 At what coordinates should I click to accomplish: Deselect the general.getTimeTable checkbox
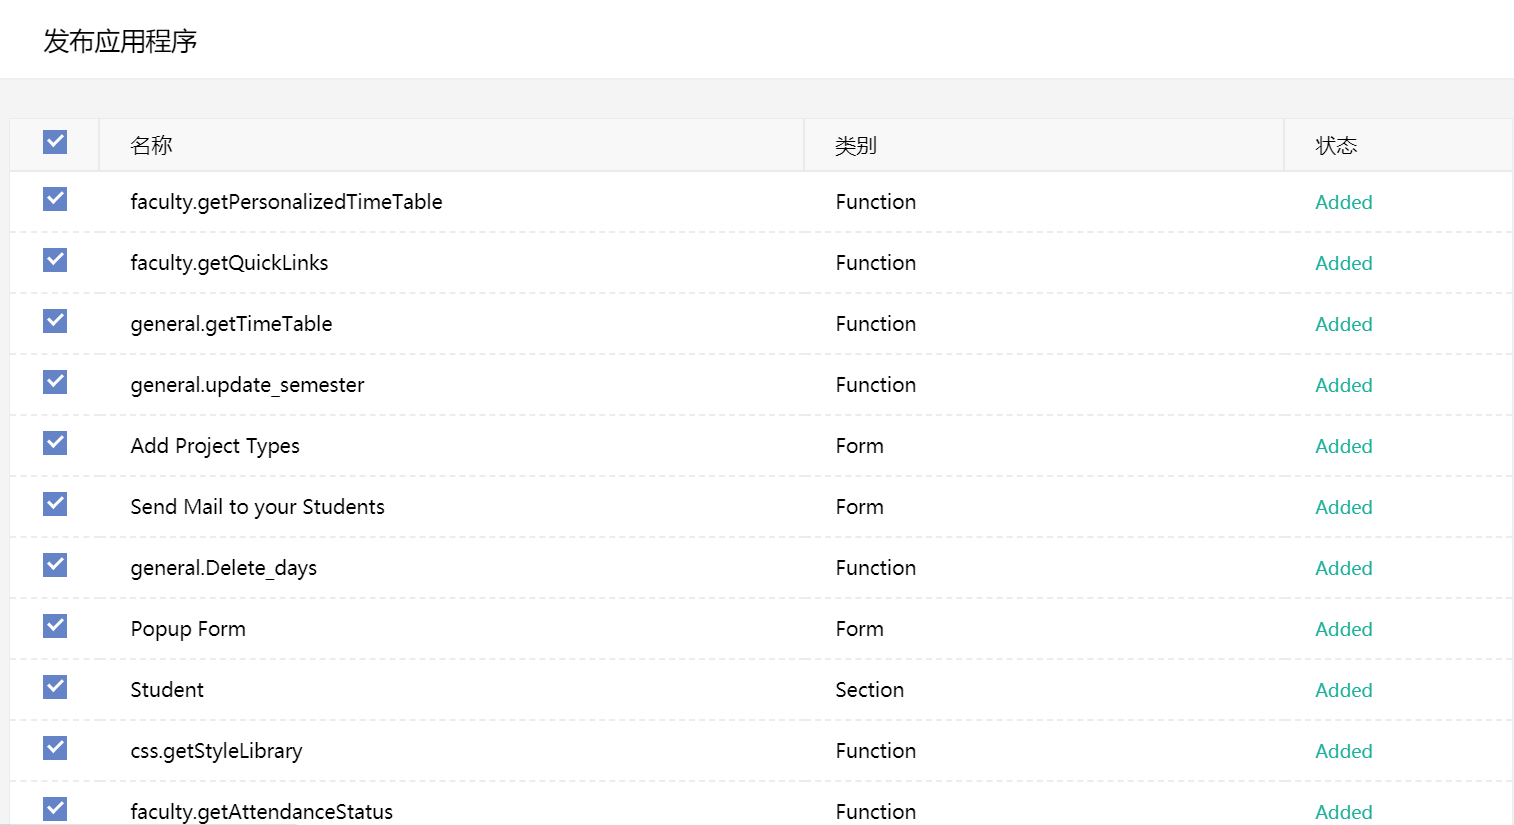click(x=55, y=321)
